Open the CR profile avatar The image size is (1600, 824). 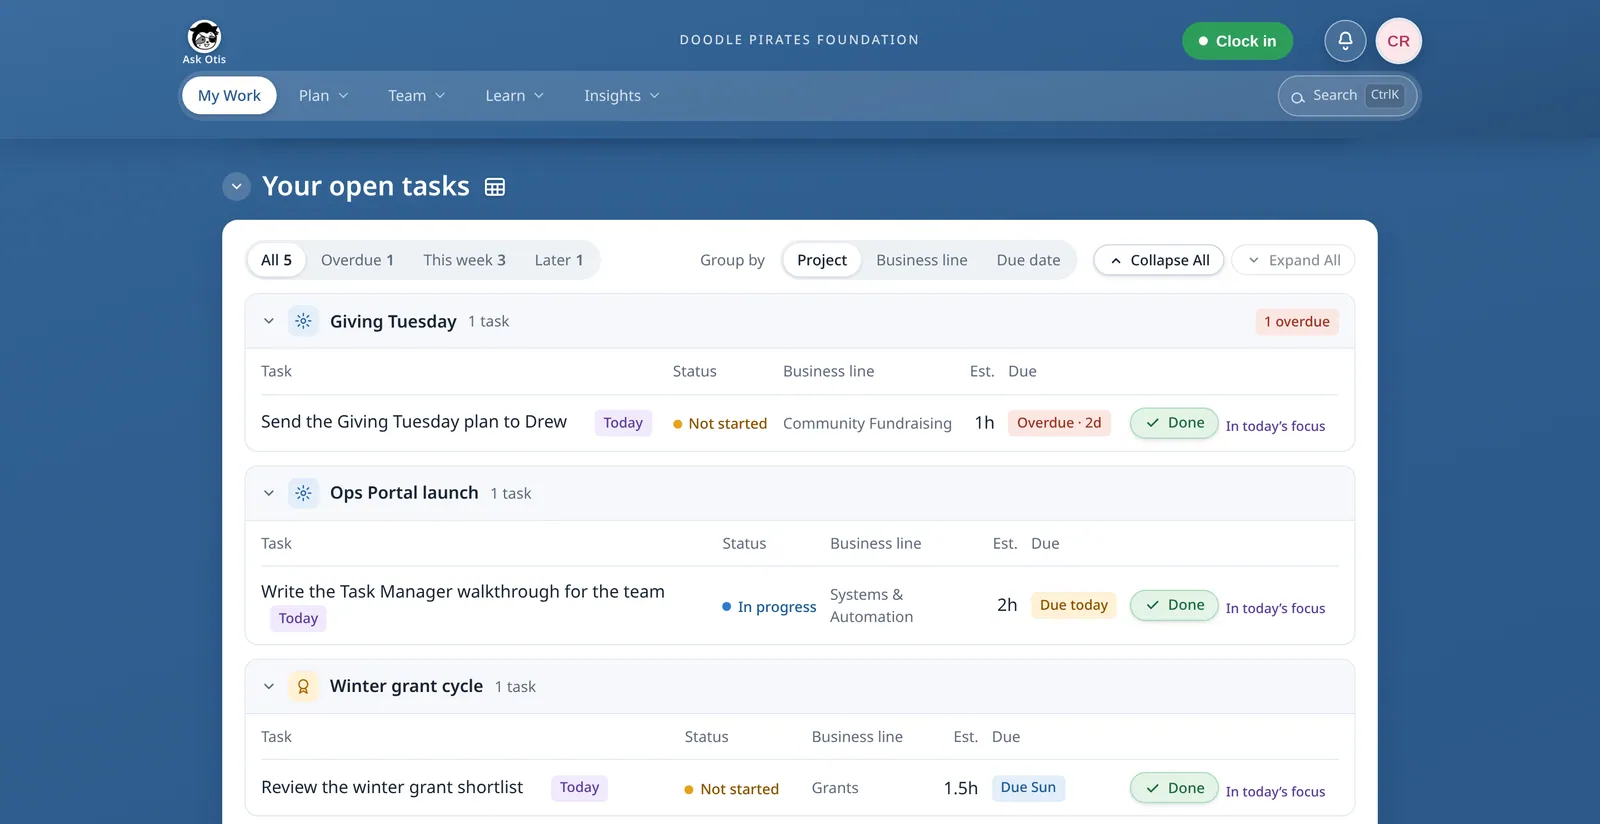(1398, 41)
